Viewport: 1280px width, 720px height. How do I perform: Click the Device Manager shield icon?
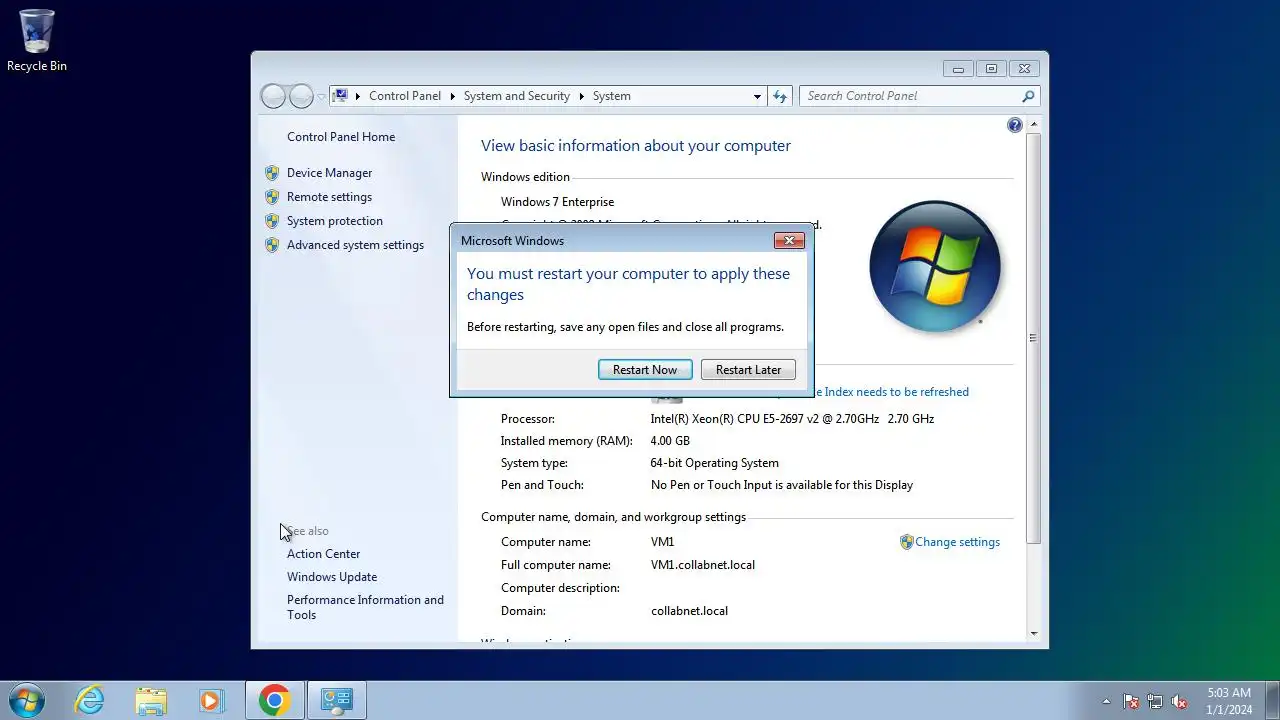(272, 173)
